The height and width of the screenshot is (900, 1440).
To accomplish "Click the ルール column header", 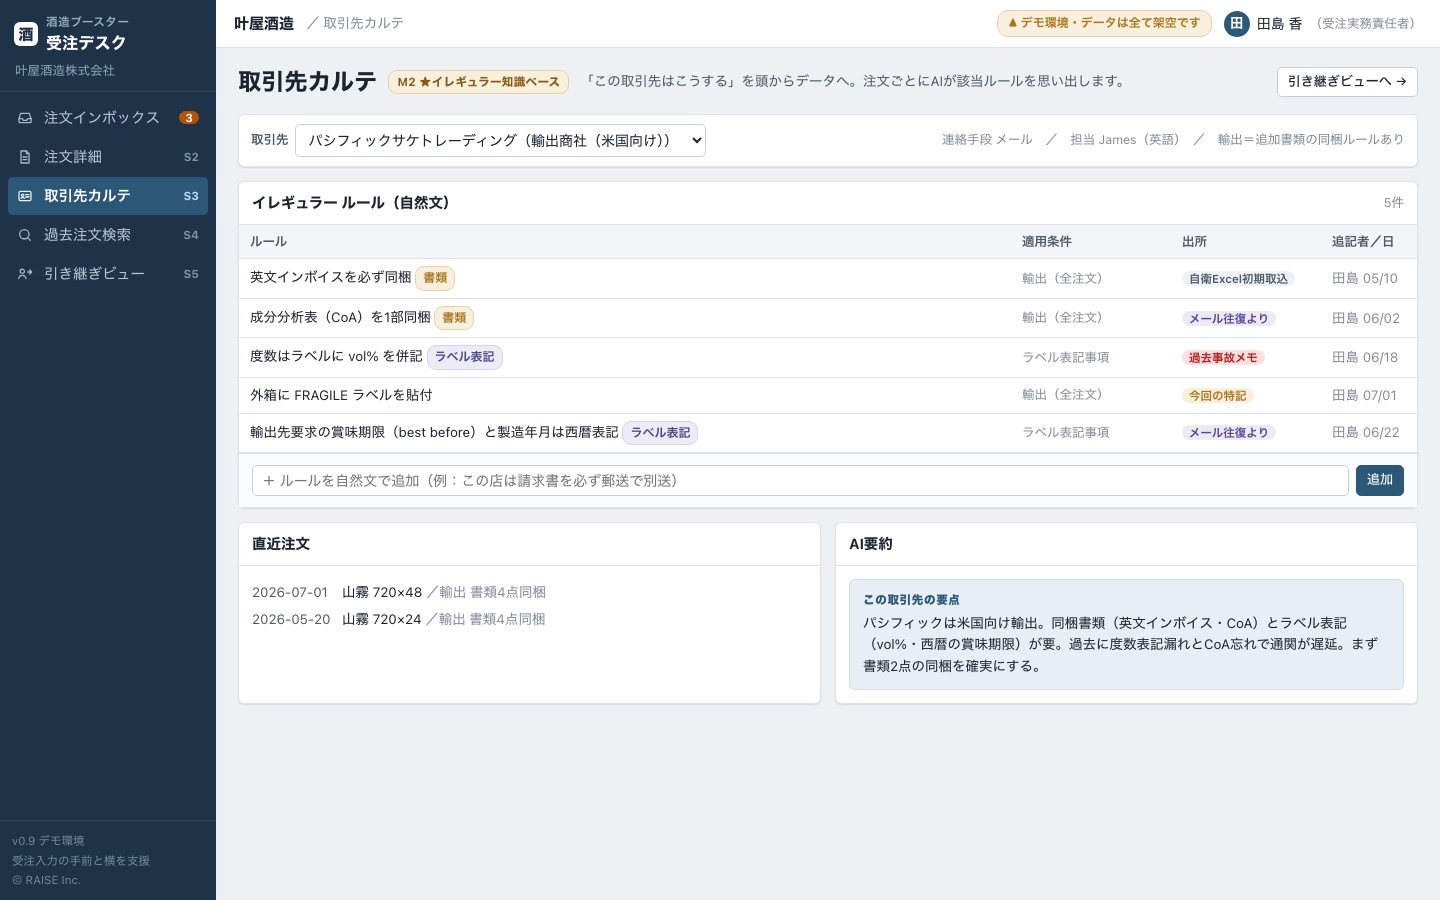I will [268, 242].
